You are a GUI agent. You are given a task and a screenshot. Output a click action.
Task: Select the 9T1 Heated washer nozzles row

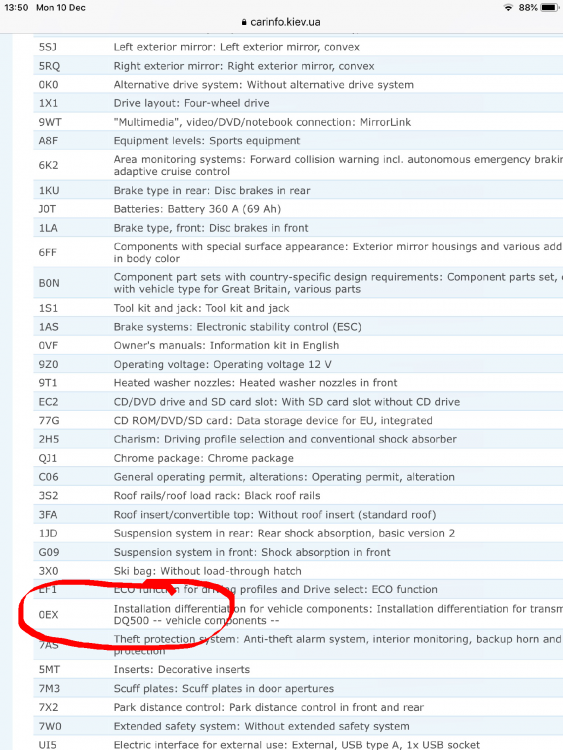click(298, 383)
